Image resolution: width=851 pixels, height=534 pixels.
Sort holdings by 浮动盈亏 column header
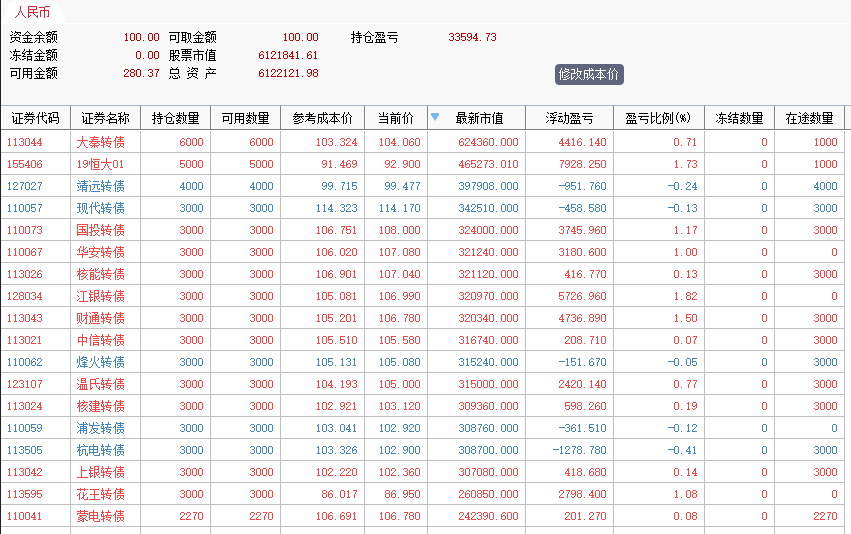click(569, 118)
